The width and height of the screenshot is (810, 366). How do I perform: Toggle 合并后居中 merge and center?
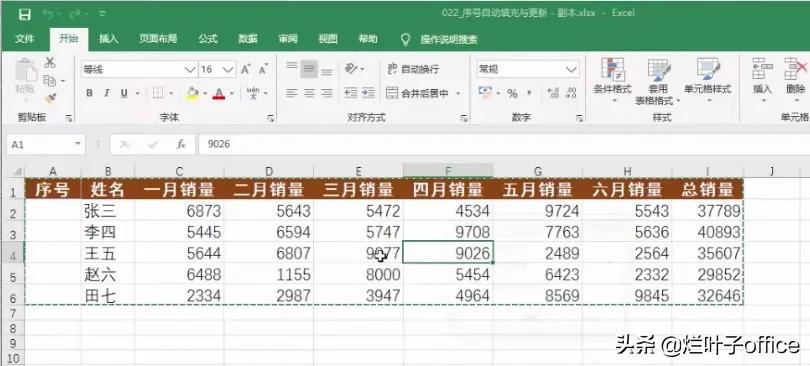tap(417, 93)
